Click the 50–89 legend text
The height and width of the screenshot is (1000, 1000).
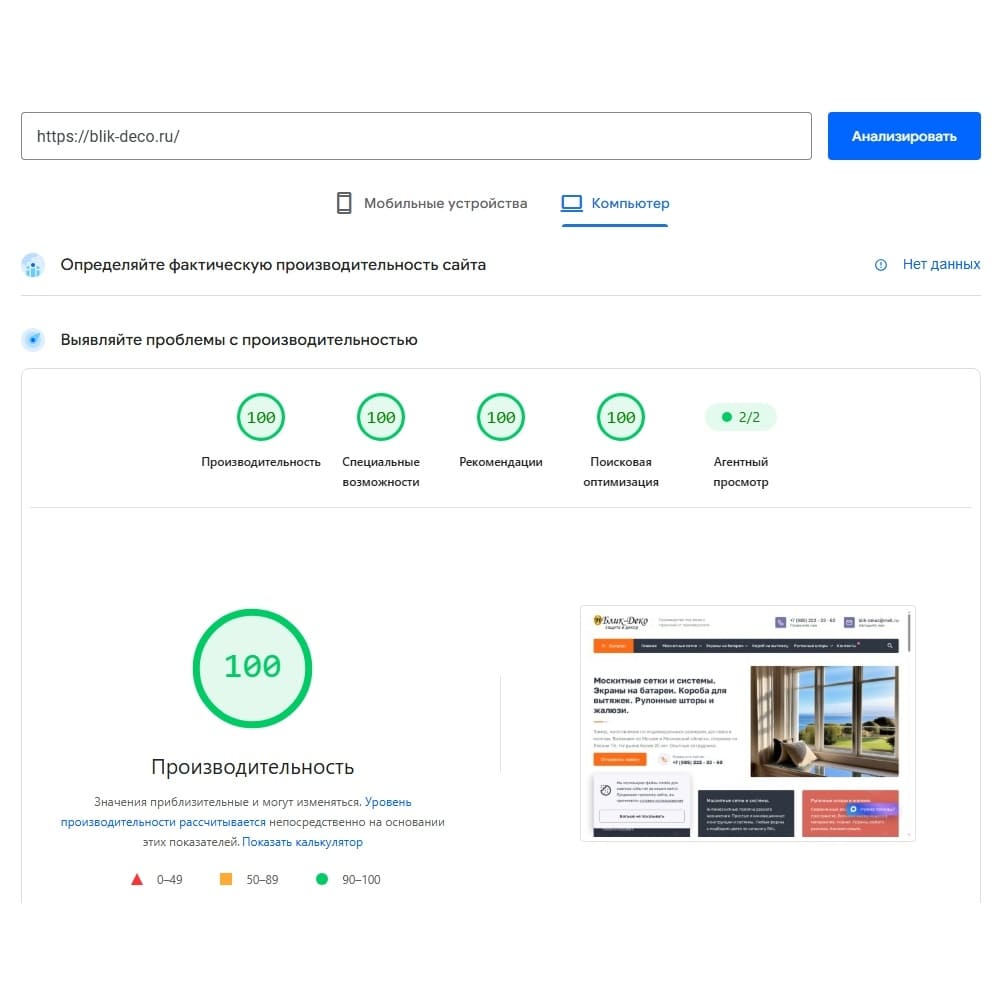point(262,879)
